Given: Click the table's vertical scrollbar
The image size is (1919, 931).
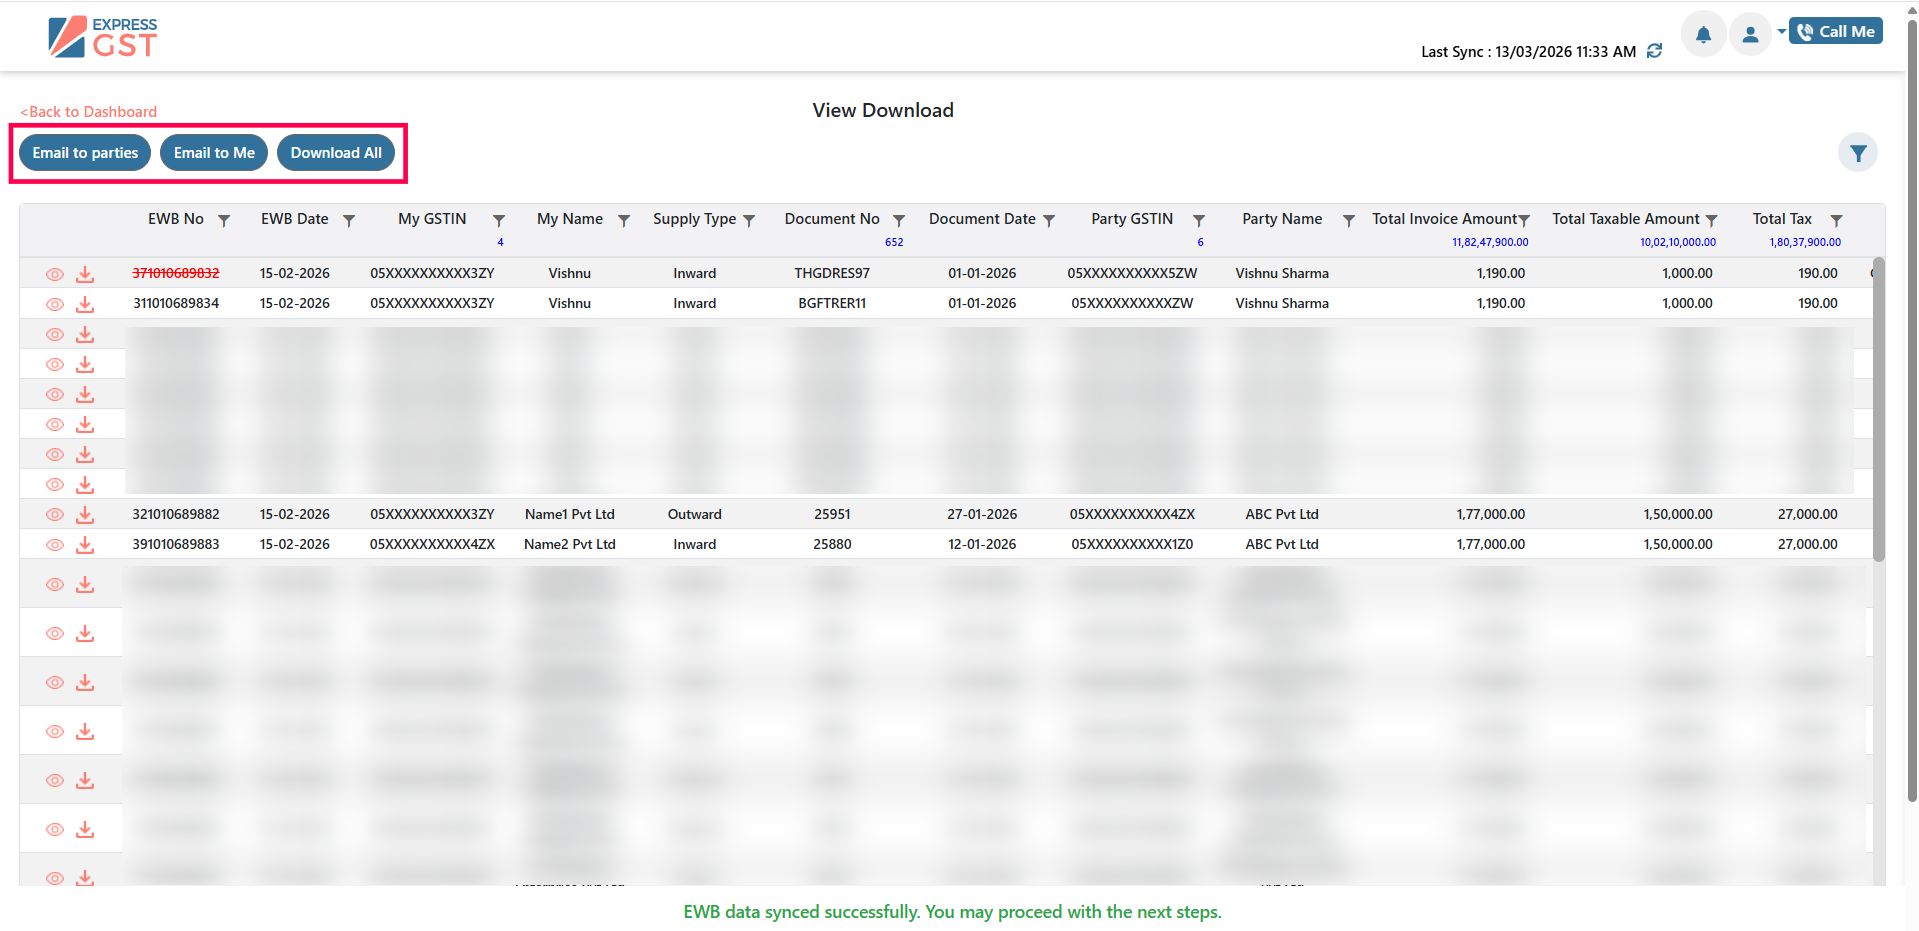Looking at the screenshot, I should 1878,410.
